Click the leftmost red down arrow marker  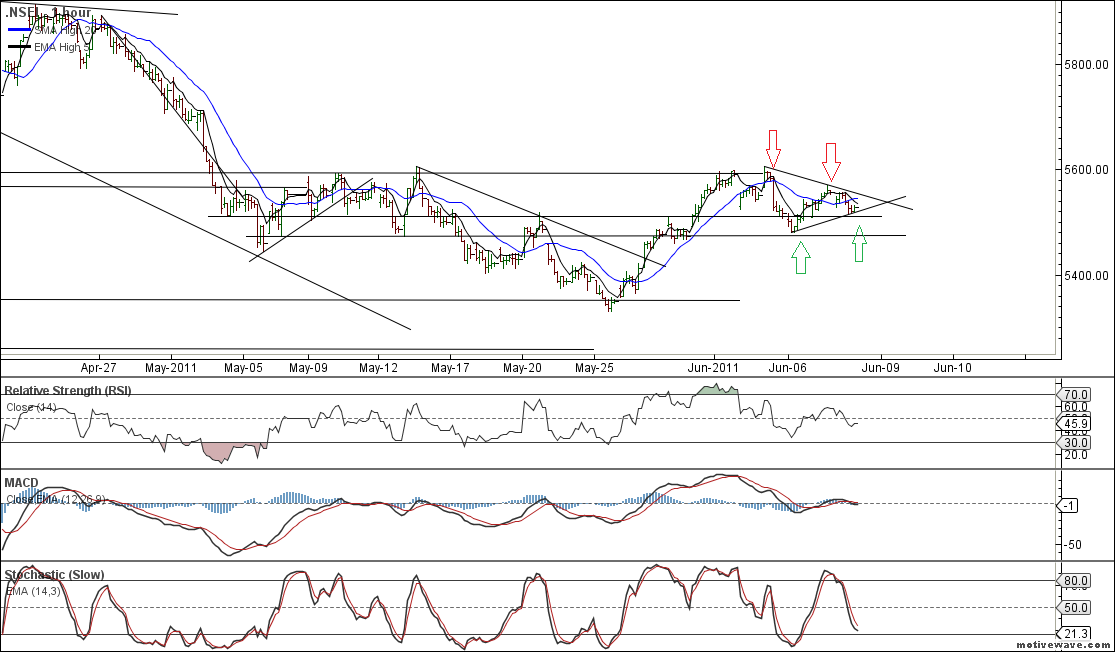772,142
